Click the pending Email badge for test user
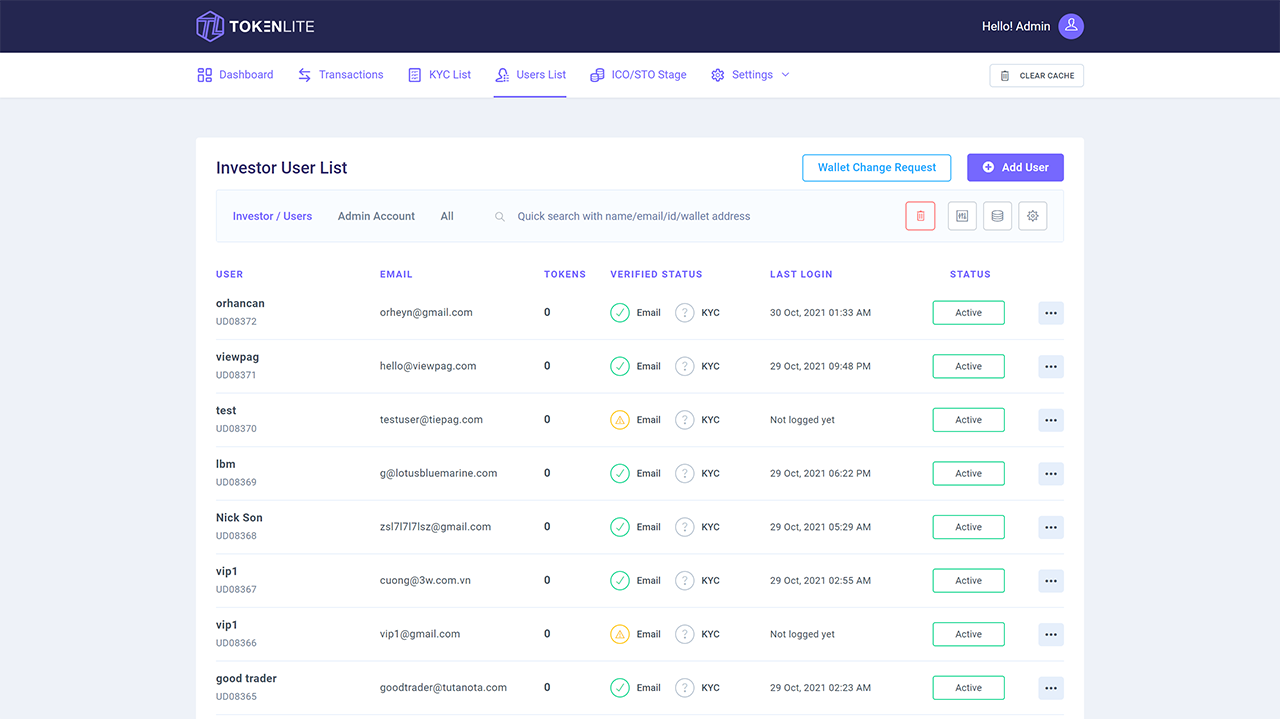The height and width of the screenshot is (720, 1280). (621, 419)
